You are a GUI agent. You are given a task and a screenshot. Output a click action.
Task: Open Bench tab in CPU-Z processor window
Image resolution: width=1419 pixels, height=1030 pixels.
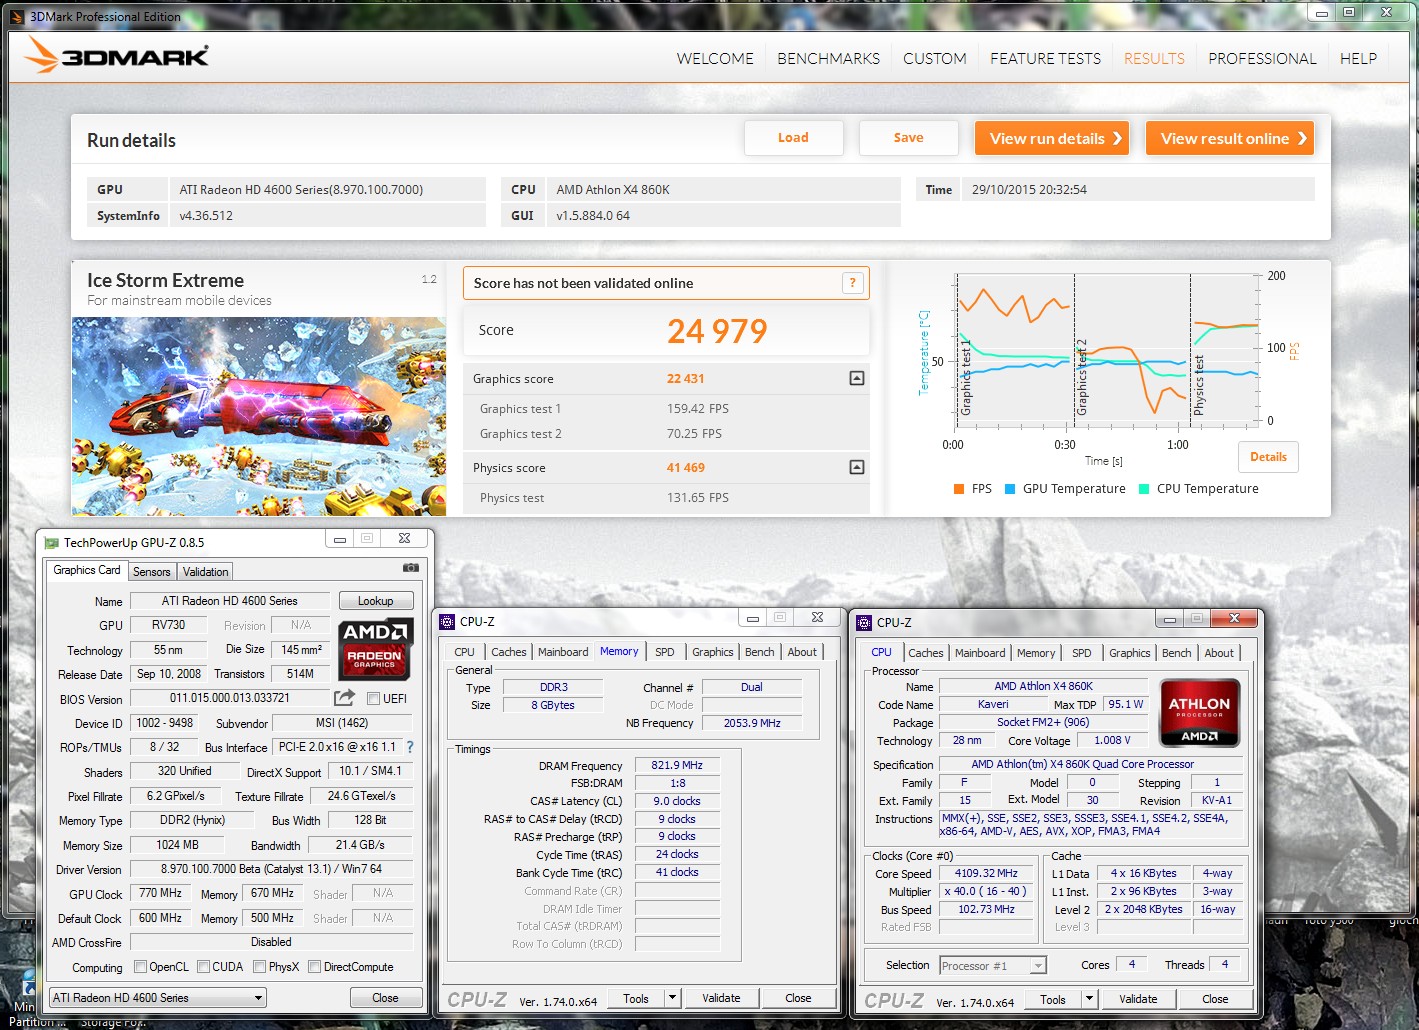(1177, 653)
